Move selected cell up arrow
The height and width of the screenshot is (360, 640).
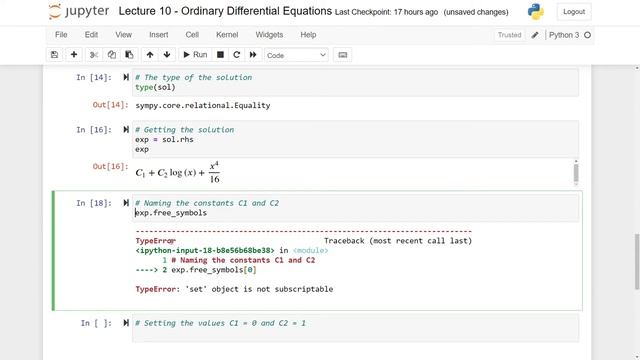point(150,55)
